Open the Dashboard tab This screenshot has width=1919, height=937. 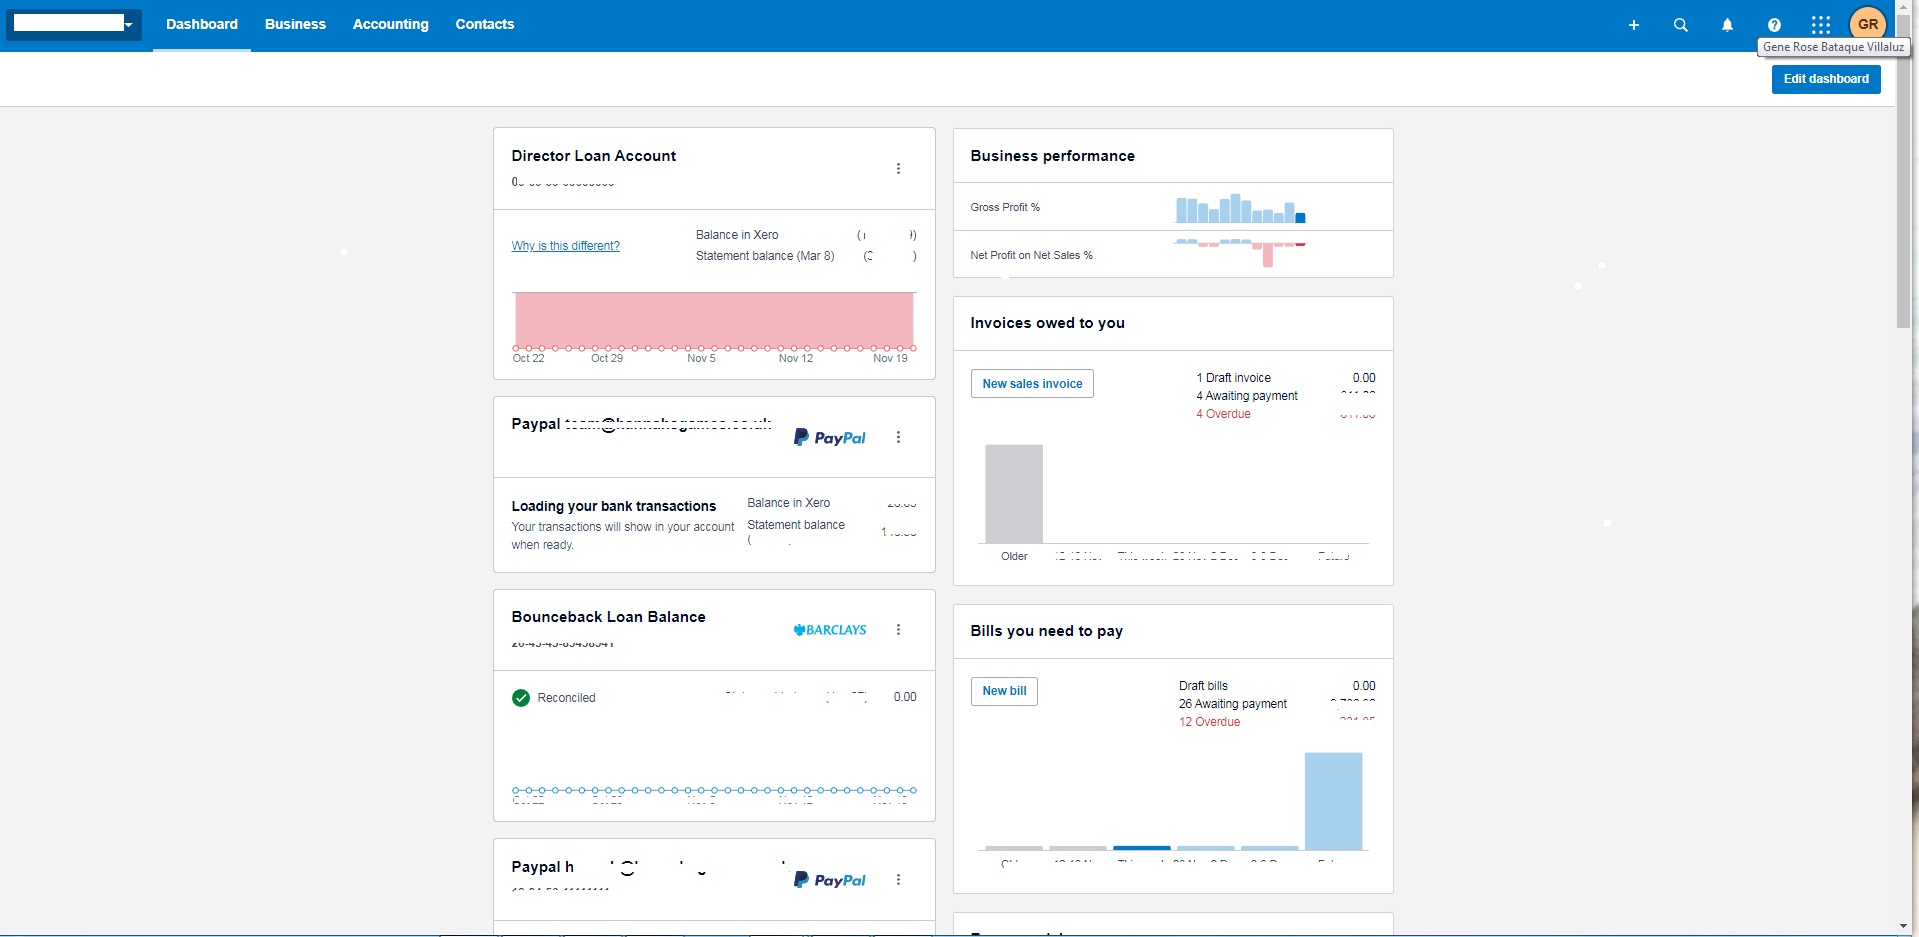pyautogui.click(x=202, y=24)
